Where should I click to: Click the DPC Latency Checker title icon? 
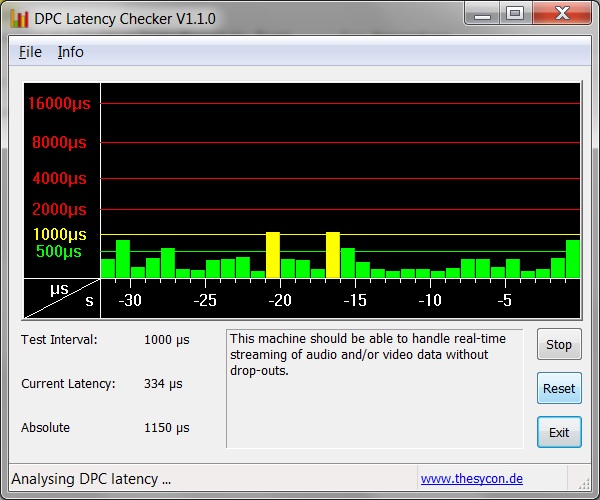click(19, 18)
